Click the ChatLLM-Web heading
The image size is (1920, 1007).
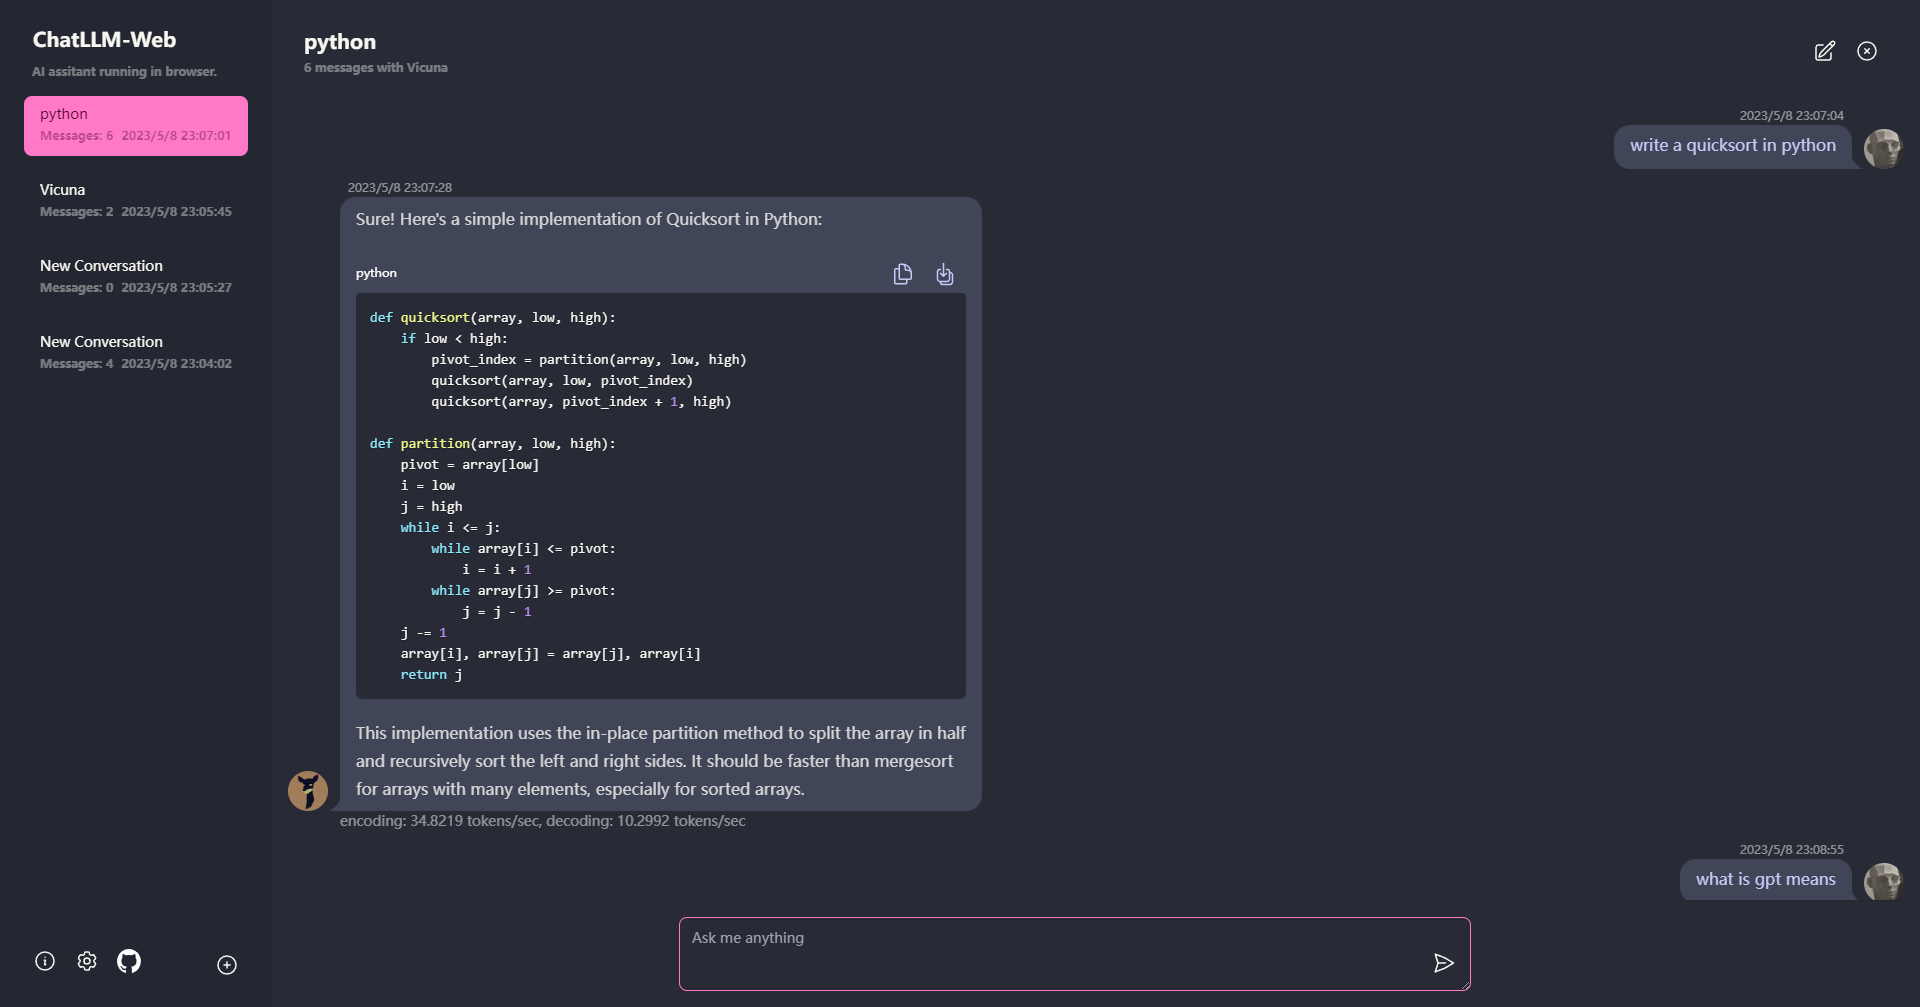coord(104,39)
